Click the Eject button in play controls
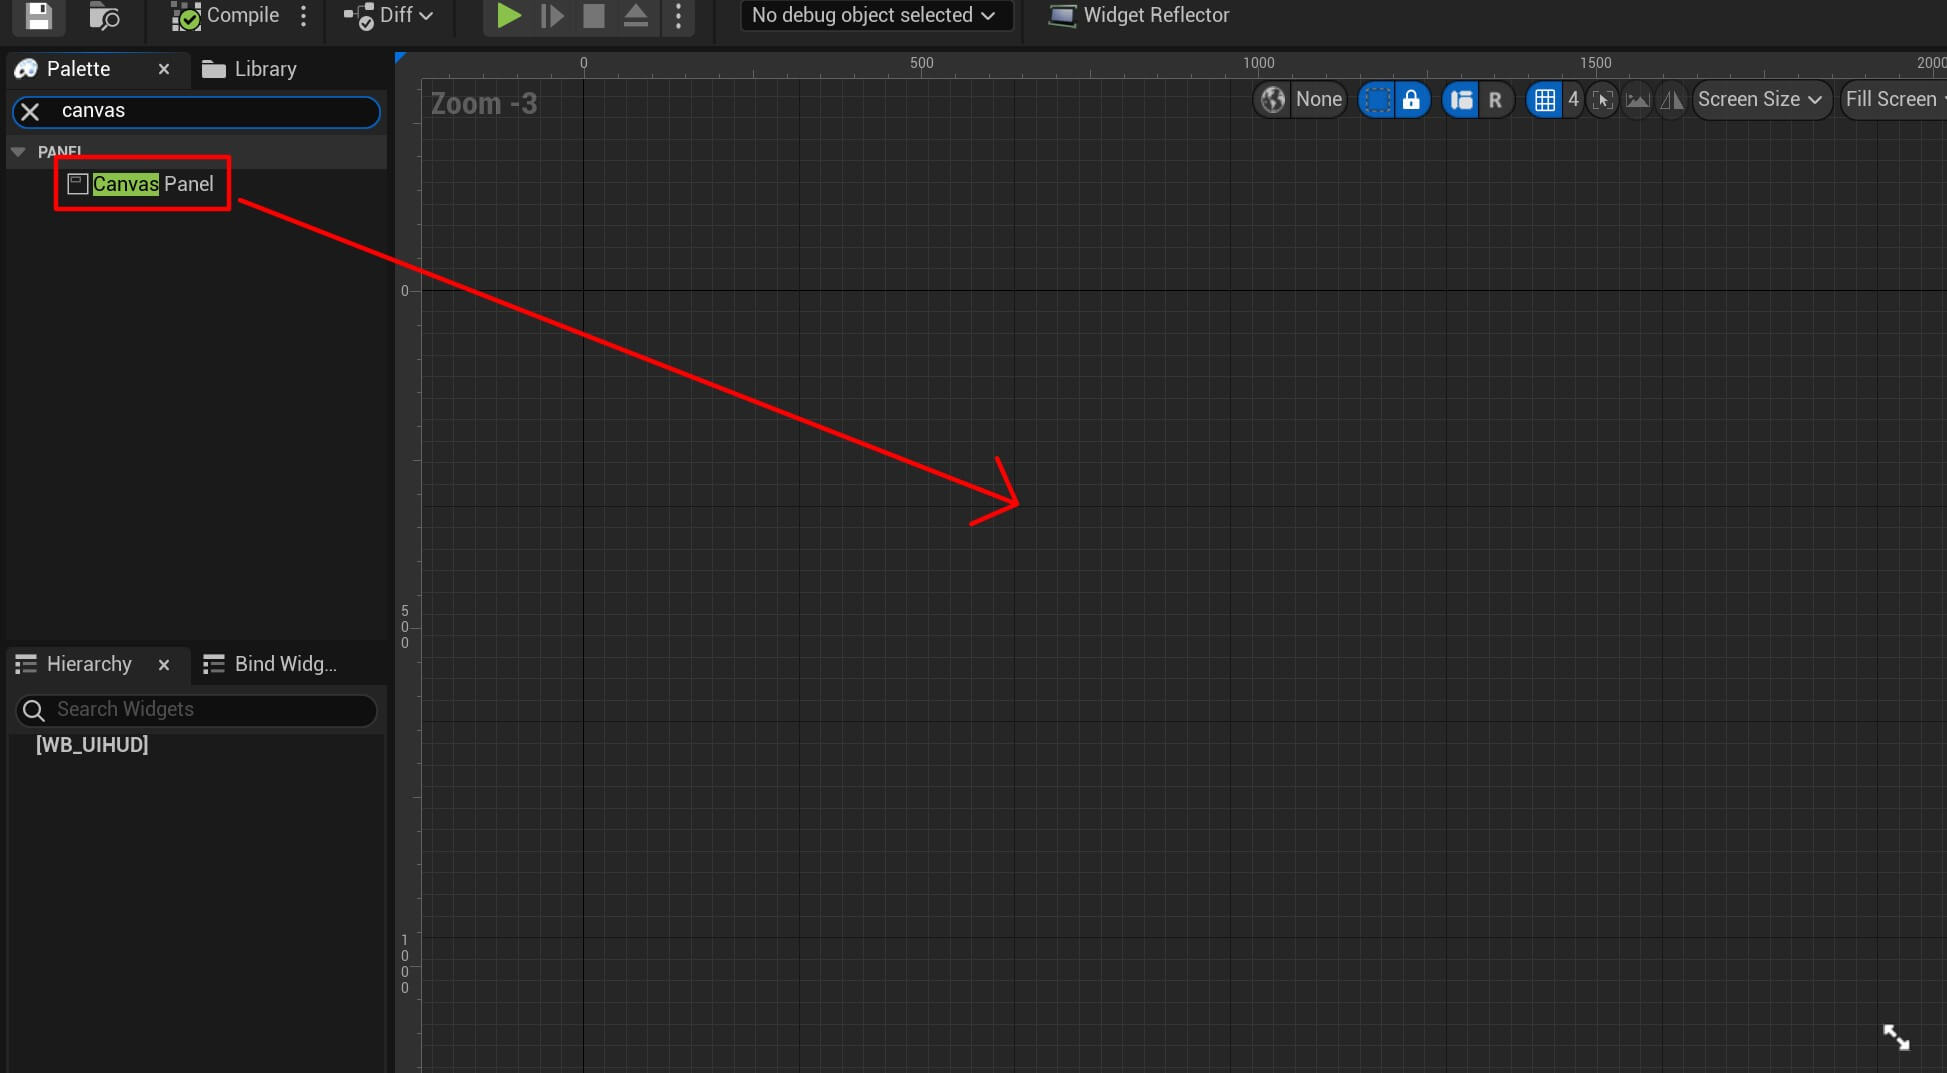 636,16
